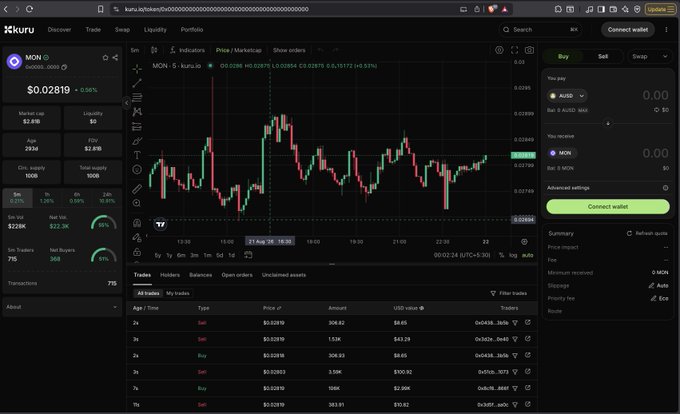Enter fullscreen chart mode
Screen dimensions: 680x414
point(514,50)
